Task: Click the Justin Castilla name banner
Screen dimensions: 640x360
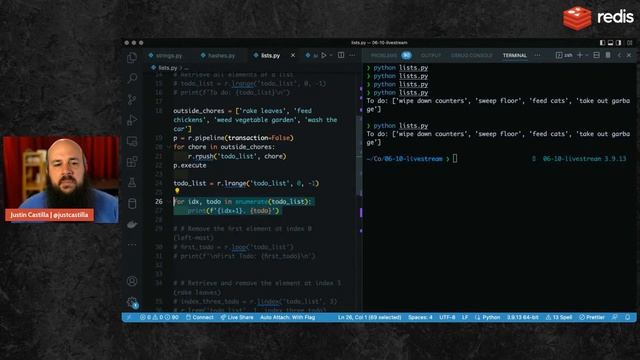Action: coord(49,215)
